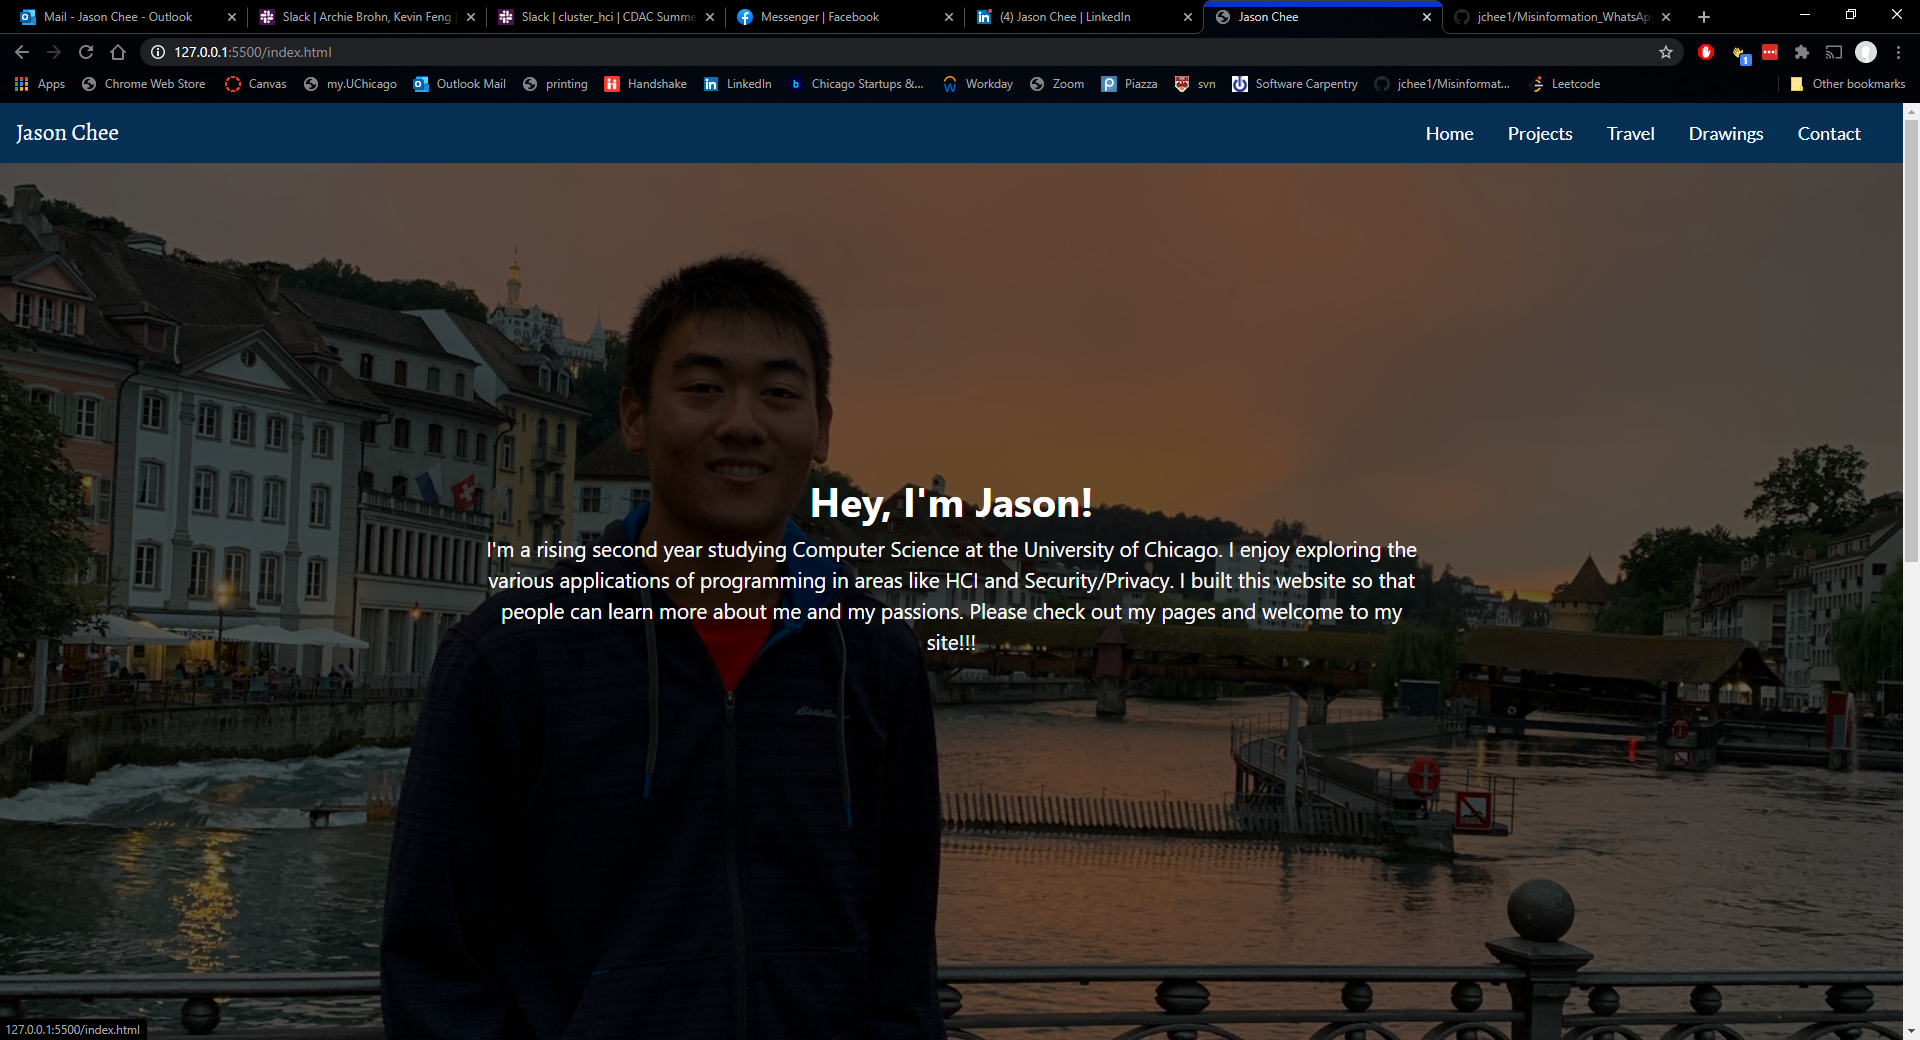Go to the browser home icon

pos(118,52)
